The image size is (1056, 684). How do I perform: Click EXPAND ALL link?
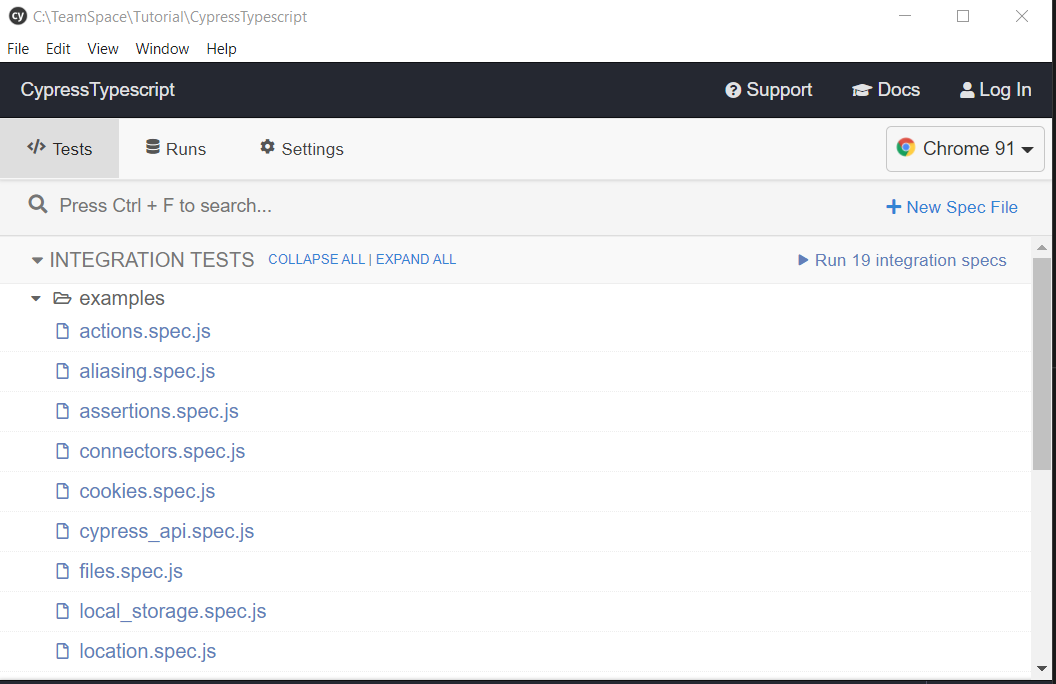[x=416, y=259]
